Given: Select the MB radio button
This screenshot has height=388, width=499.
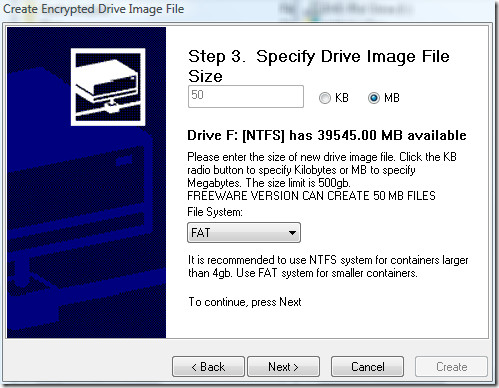Looking at the screenshot, I should [x=374, y=98].
